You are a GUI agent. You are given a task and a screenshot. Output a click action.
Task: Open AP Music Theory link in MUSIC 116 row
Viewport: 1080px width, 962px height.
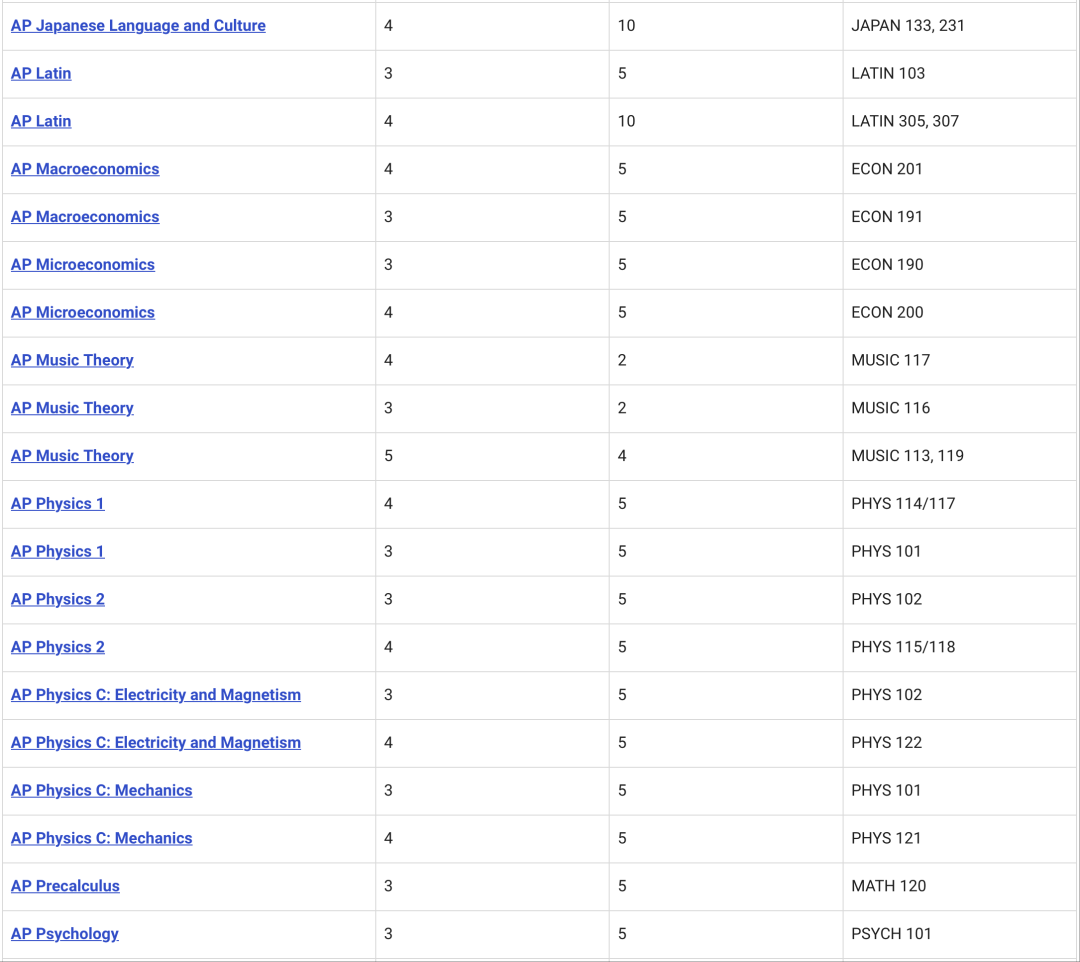[x=72, y=408]
